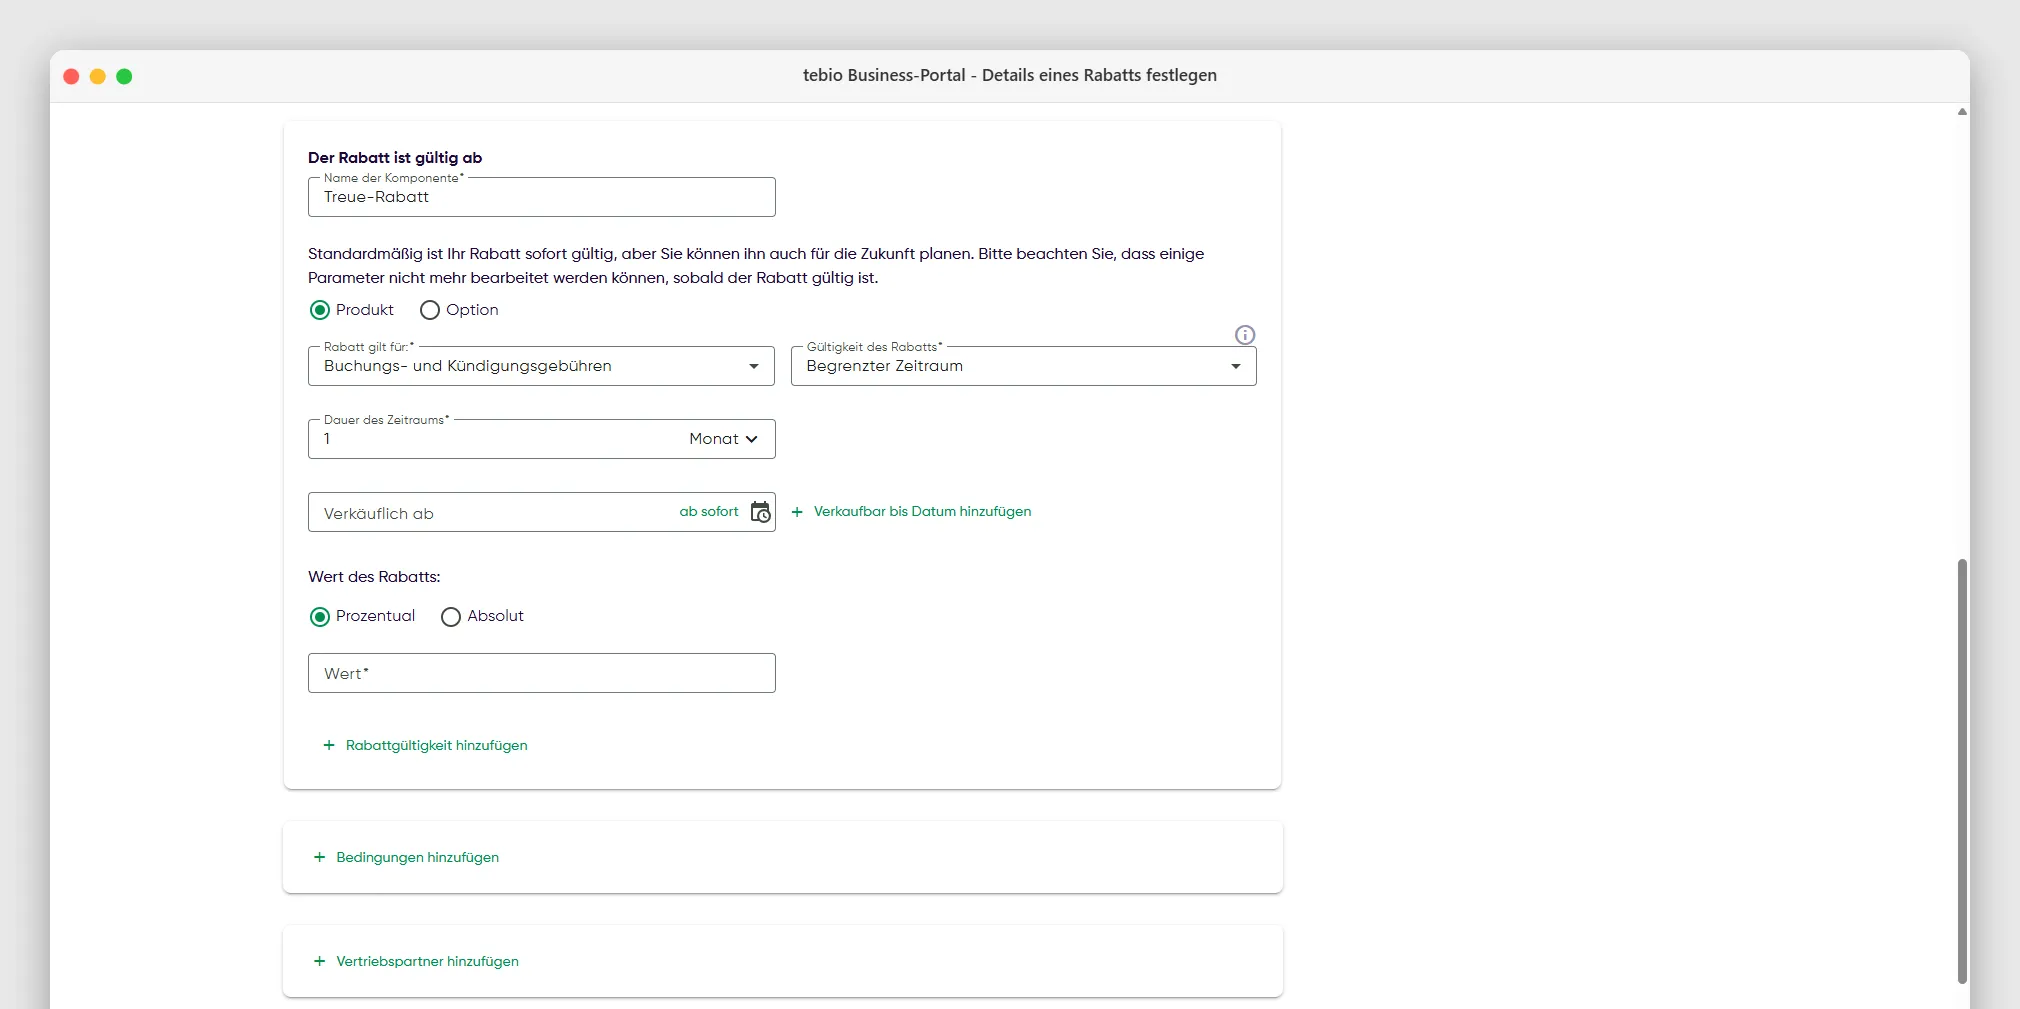Screen dimensions: 2020x1009
Task: Open the calendar picker icon in Verkäuflich ab
Action: 761,512
